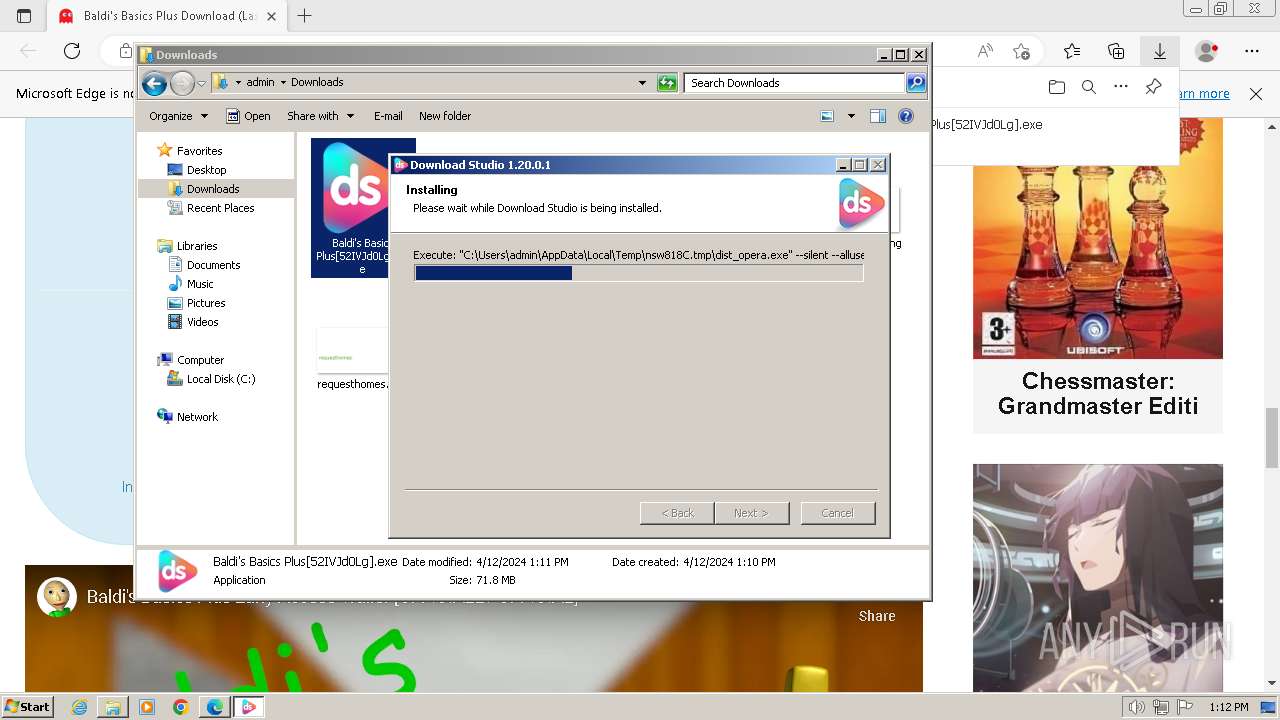
Task: Click the Back button in the installer
Action: 677,513
